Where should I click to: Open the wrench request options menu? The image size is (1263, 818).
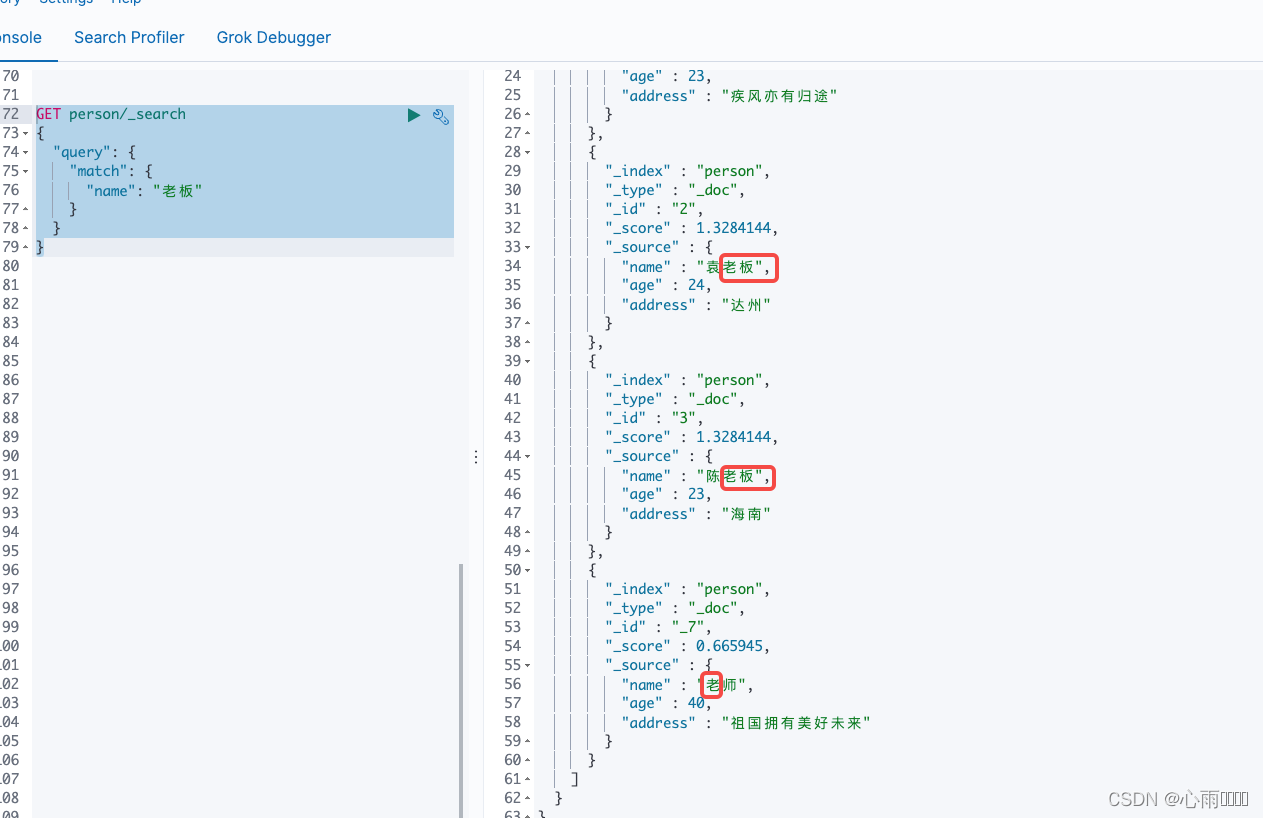click(x=440, y=115)
